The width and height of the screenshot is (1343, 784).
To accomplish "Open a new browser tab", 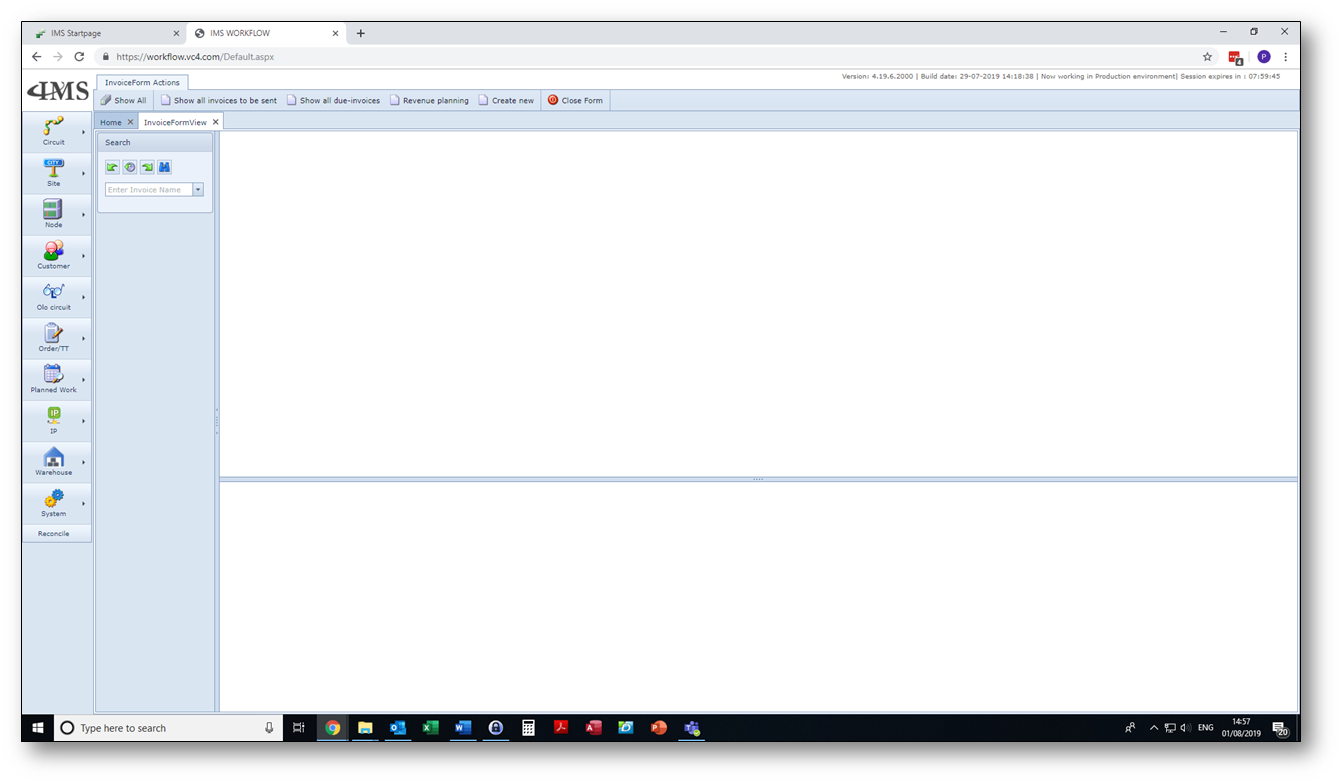I will click(361, 33).
